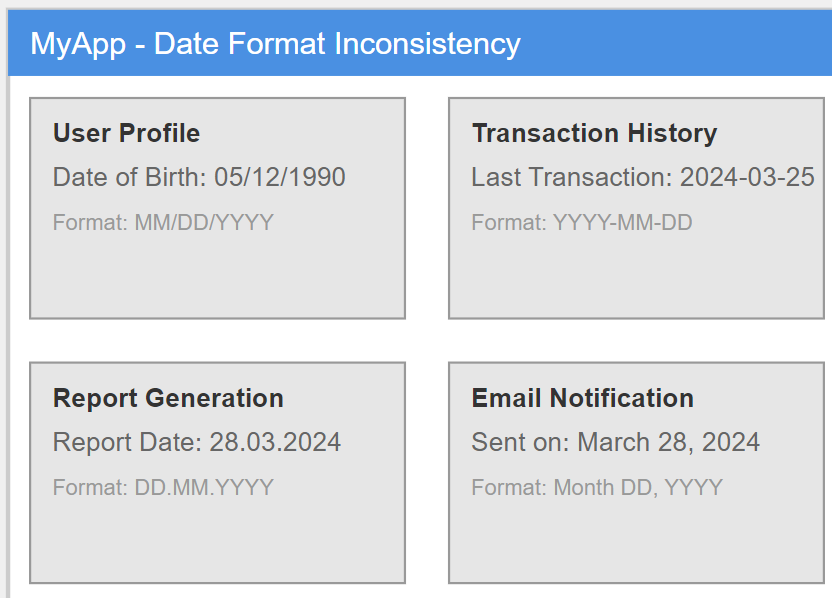This screenshot has width=832, height=598.
Task: Select Report Date: 28.03.2024 text
Action: 197,442
